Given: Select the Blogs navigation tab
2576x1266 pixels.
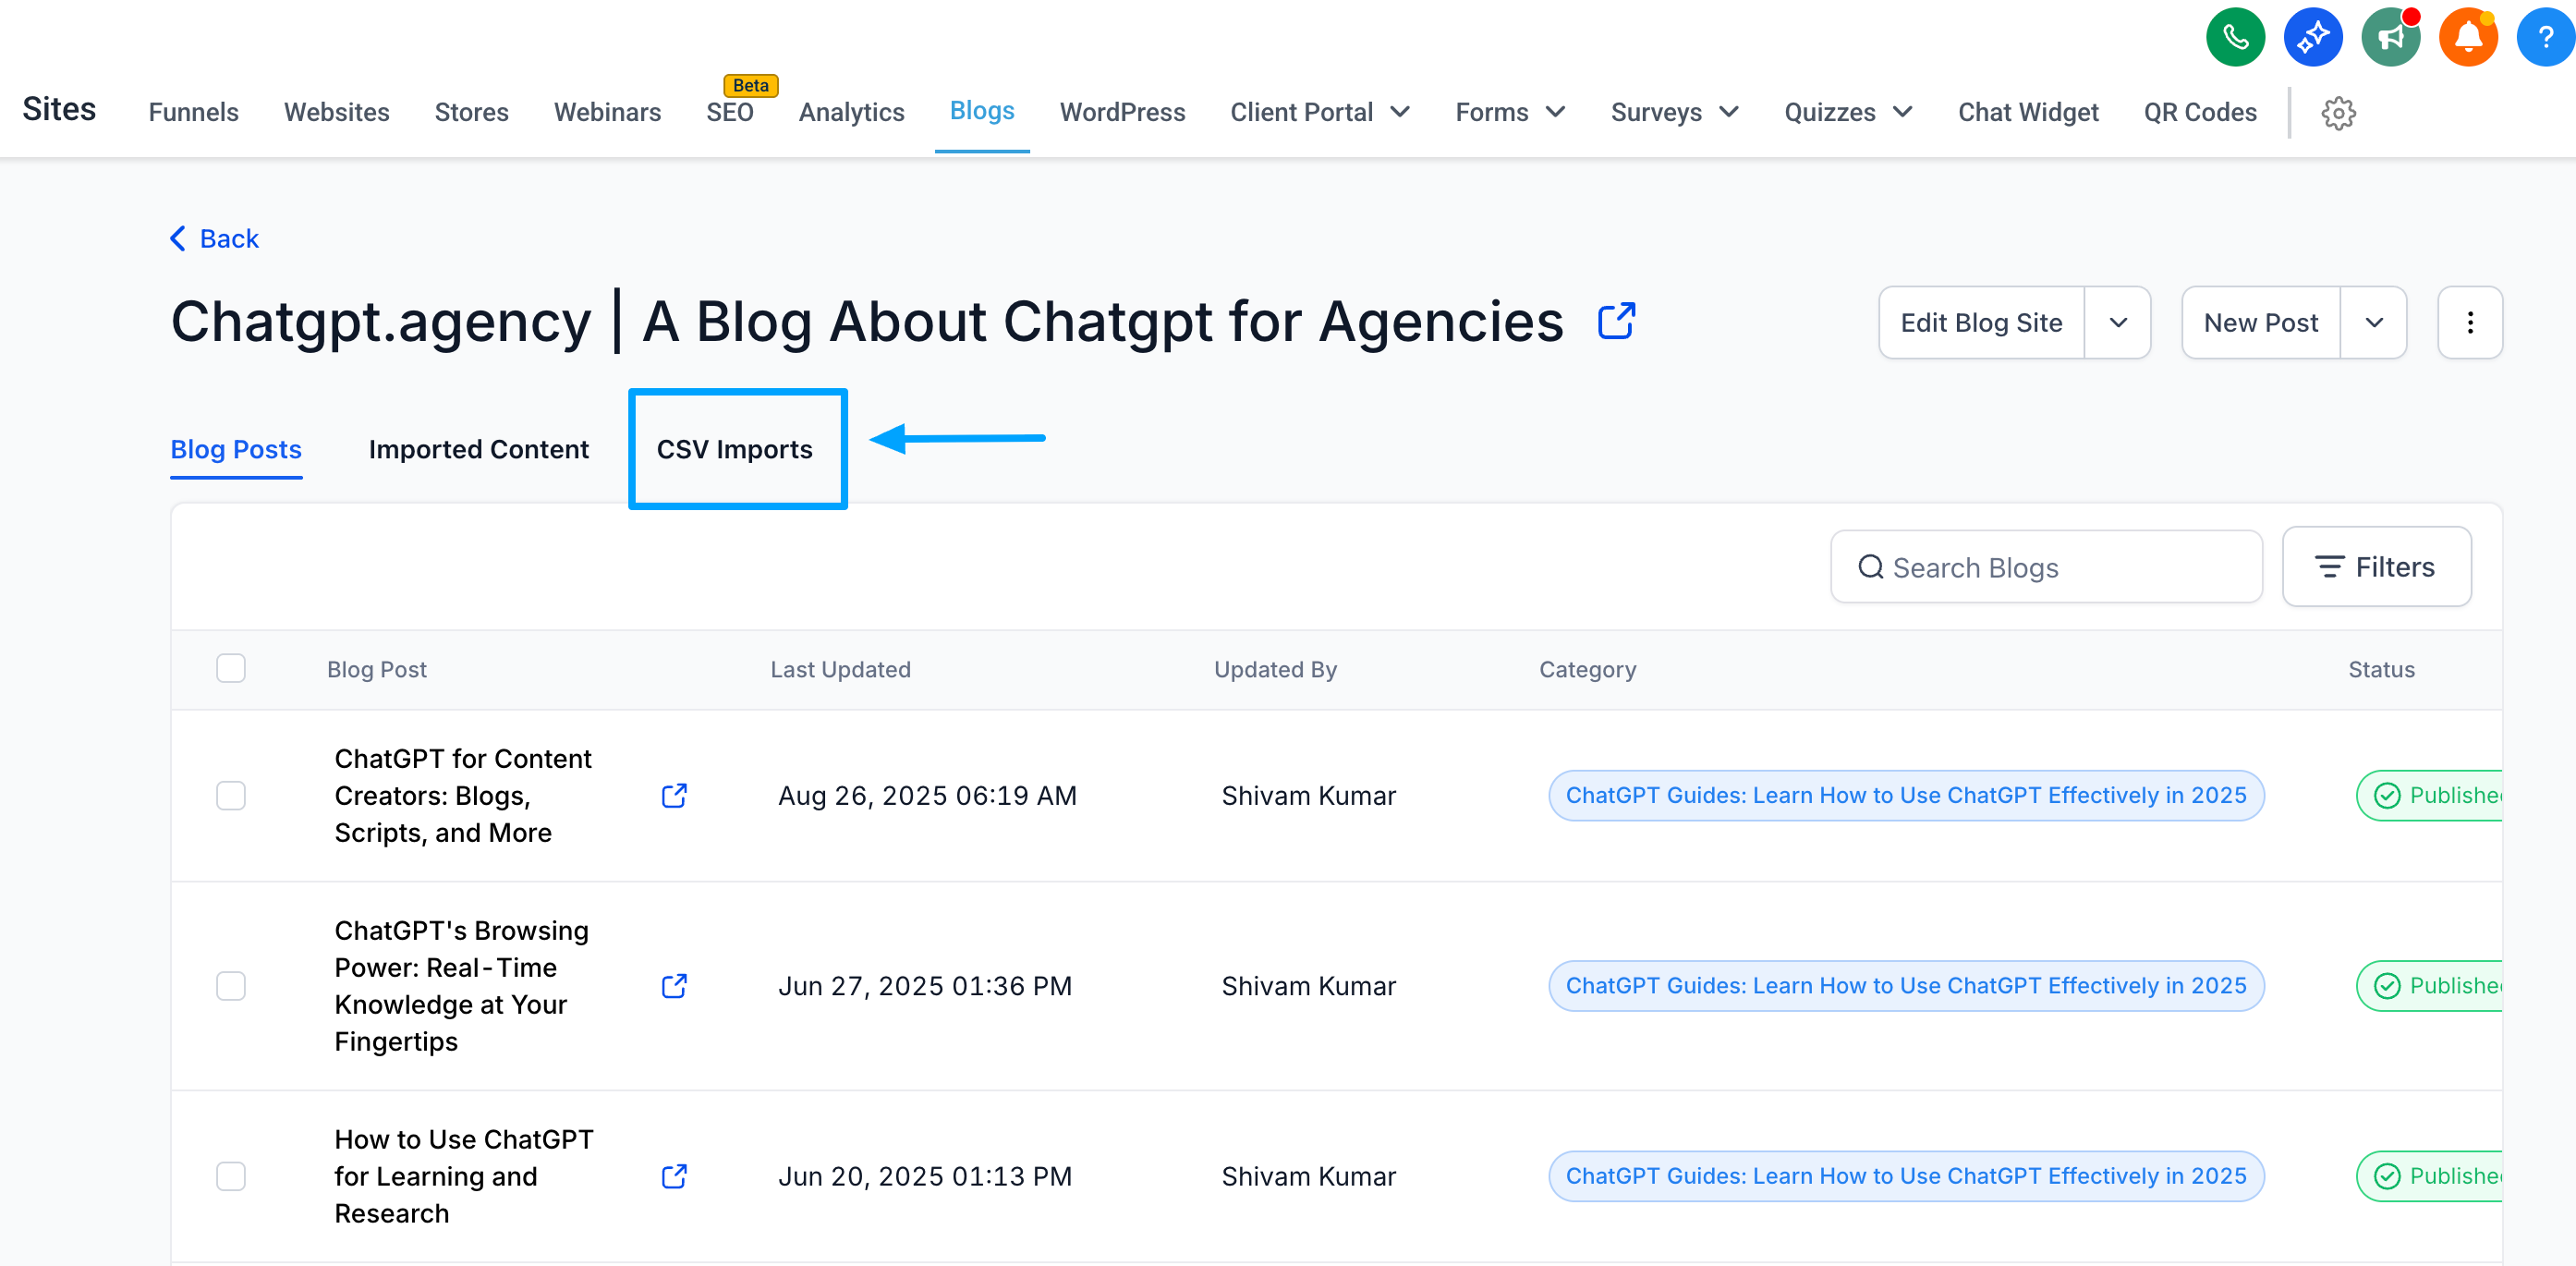Looking at the screenshot, I should pos(982,110).
